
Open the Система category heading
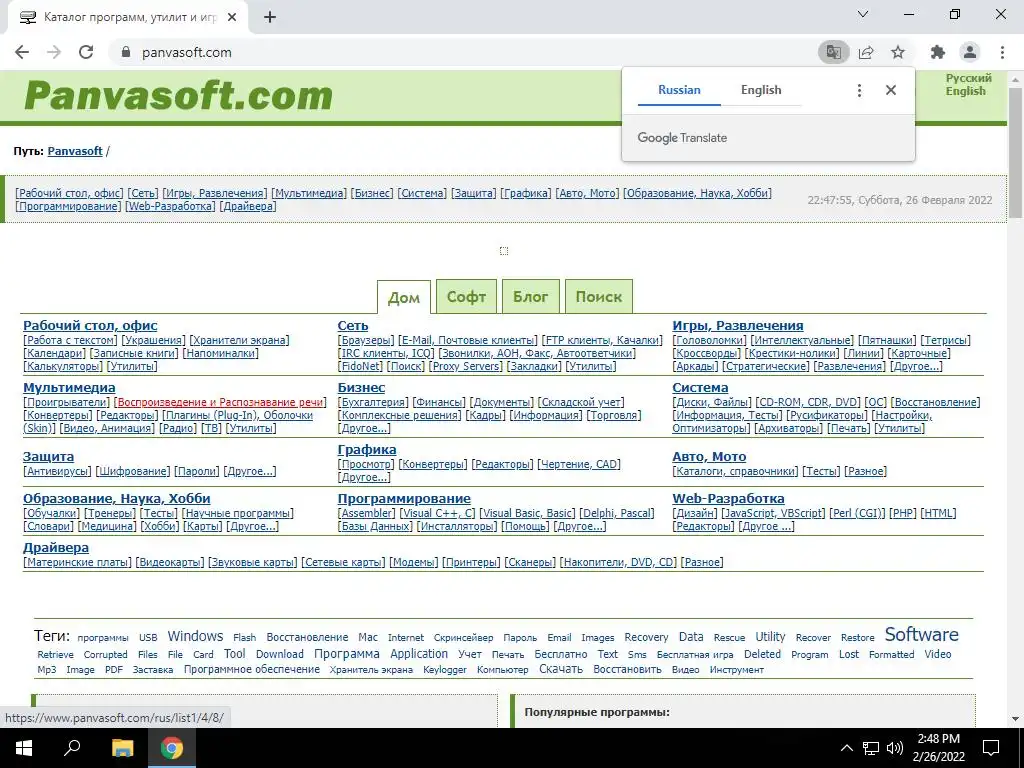point(700,387)
